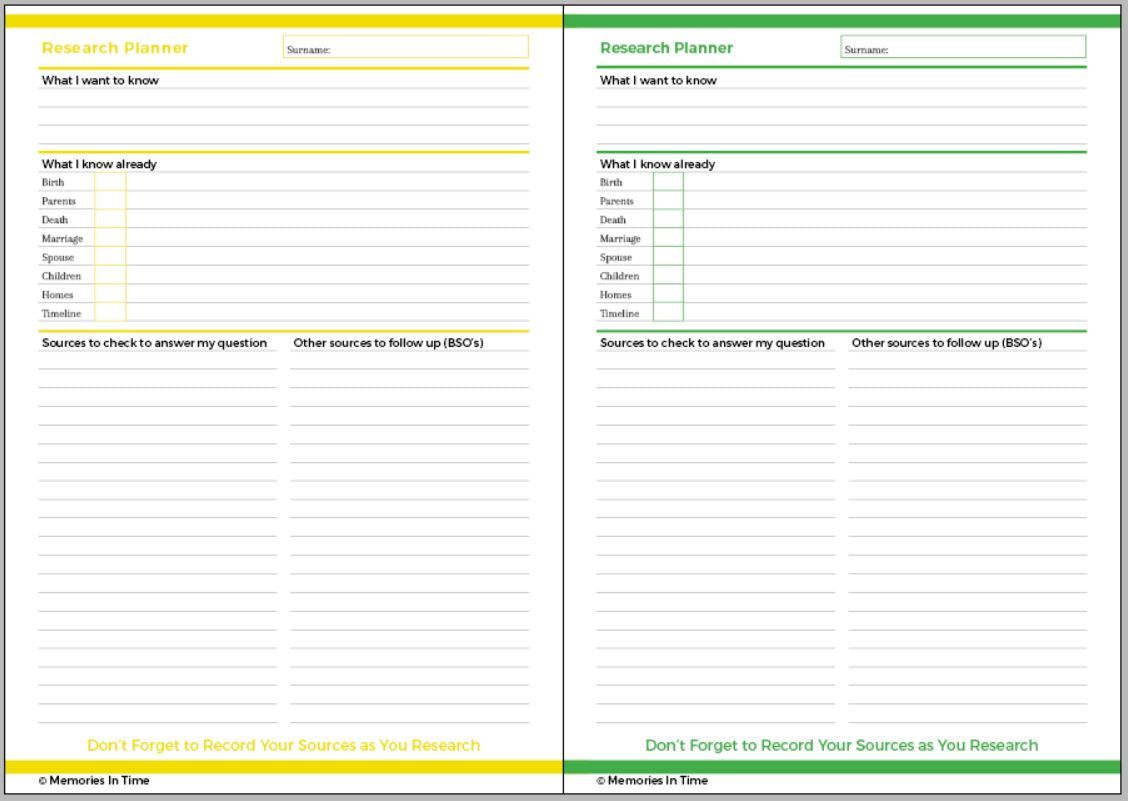Click the "Children" label on the yellow page
This screenshot has width=1128, height=801.
coord(61,276)
